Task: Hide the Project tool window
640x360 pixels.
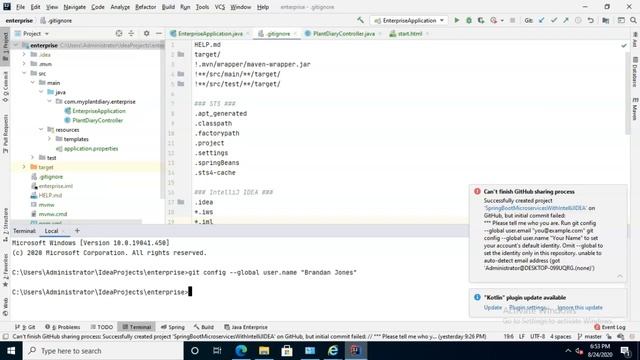Action: tap(159, 33)
